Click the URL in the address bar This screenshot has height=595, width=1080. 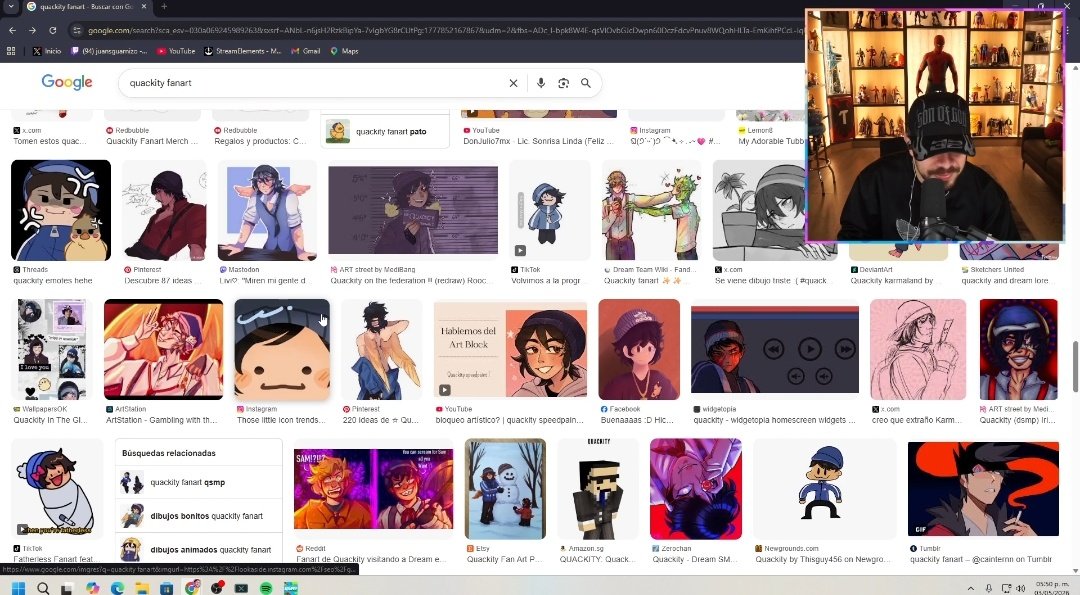tap(444, 30)
